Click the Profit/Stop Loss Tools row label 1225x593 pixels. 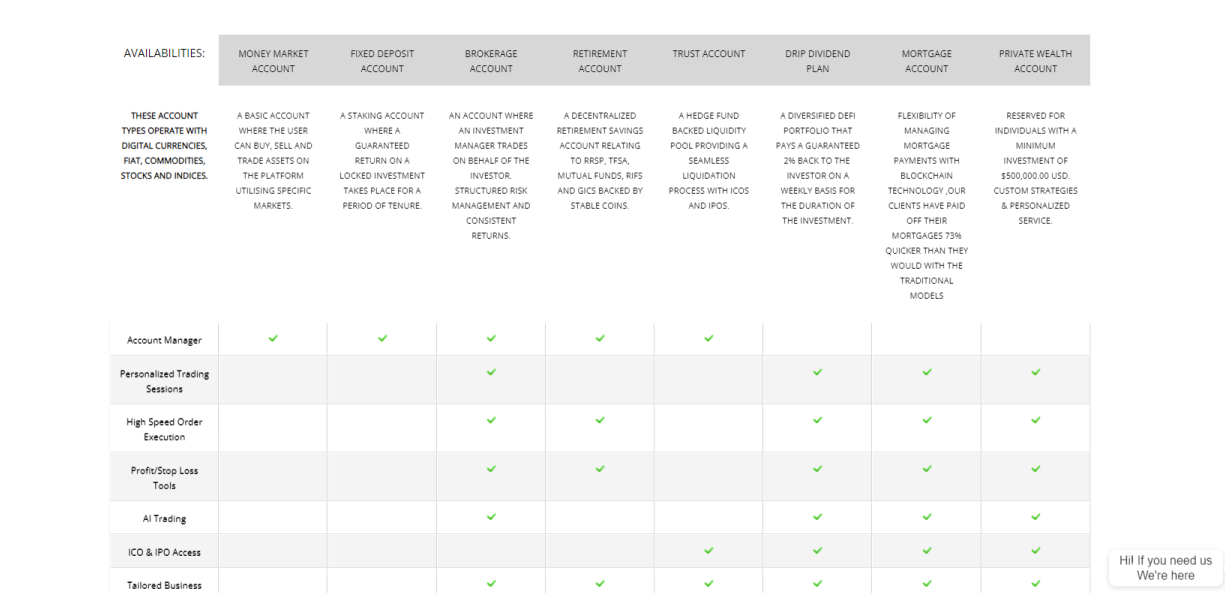point(164,477)
